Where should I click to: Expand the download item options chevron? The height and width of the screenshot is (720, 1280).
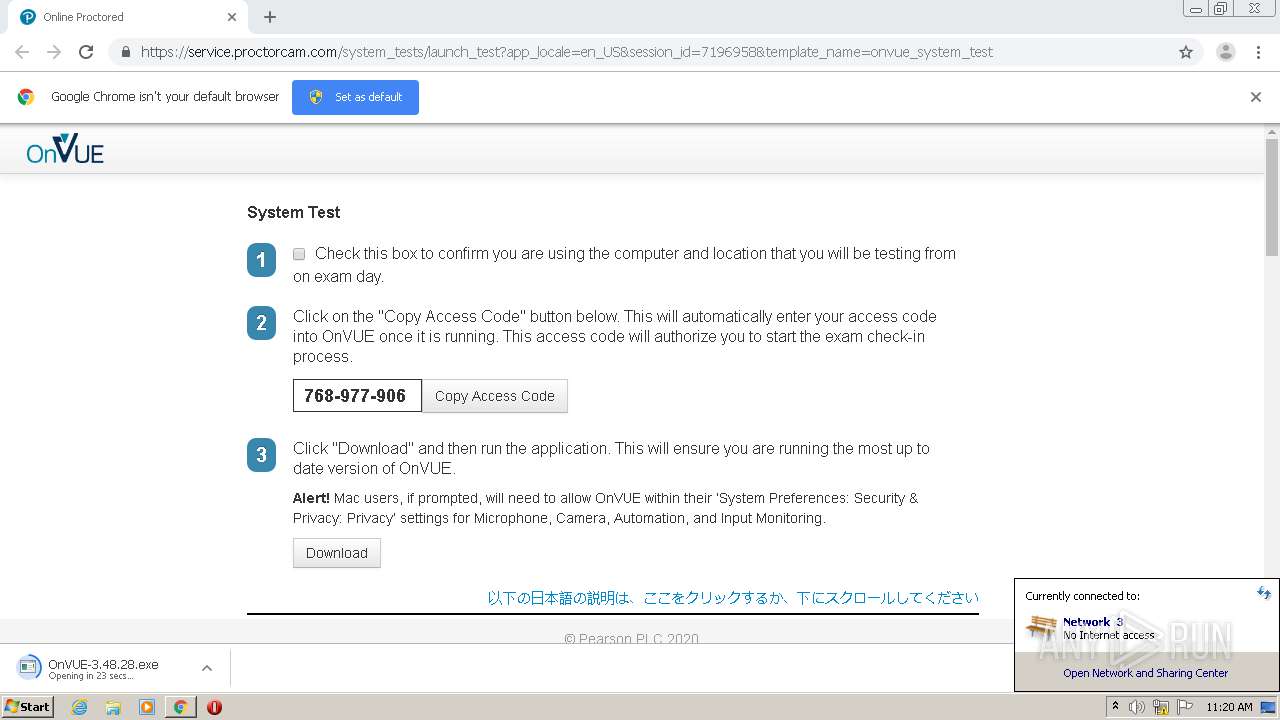coord(207,668)
